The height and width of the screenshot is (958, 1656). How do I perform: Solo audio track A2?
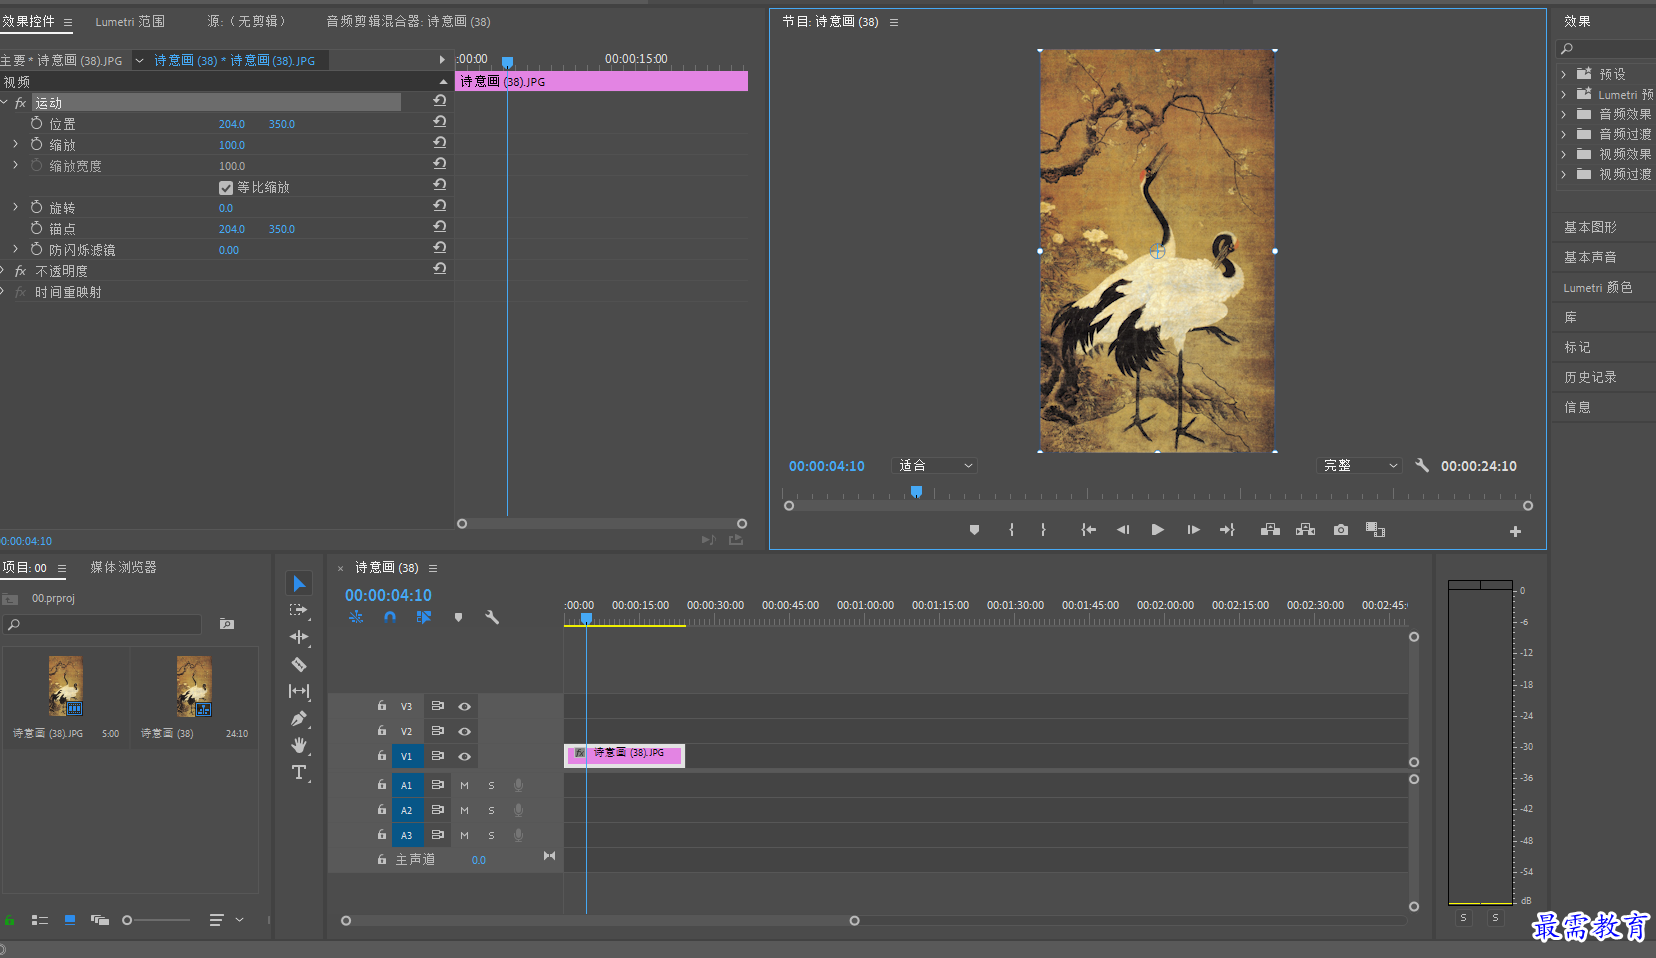pyautogui.click(x=491, y=810)
